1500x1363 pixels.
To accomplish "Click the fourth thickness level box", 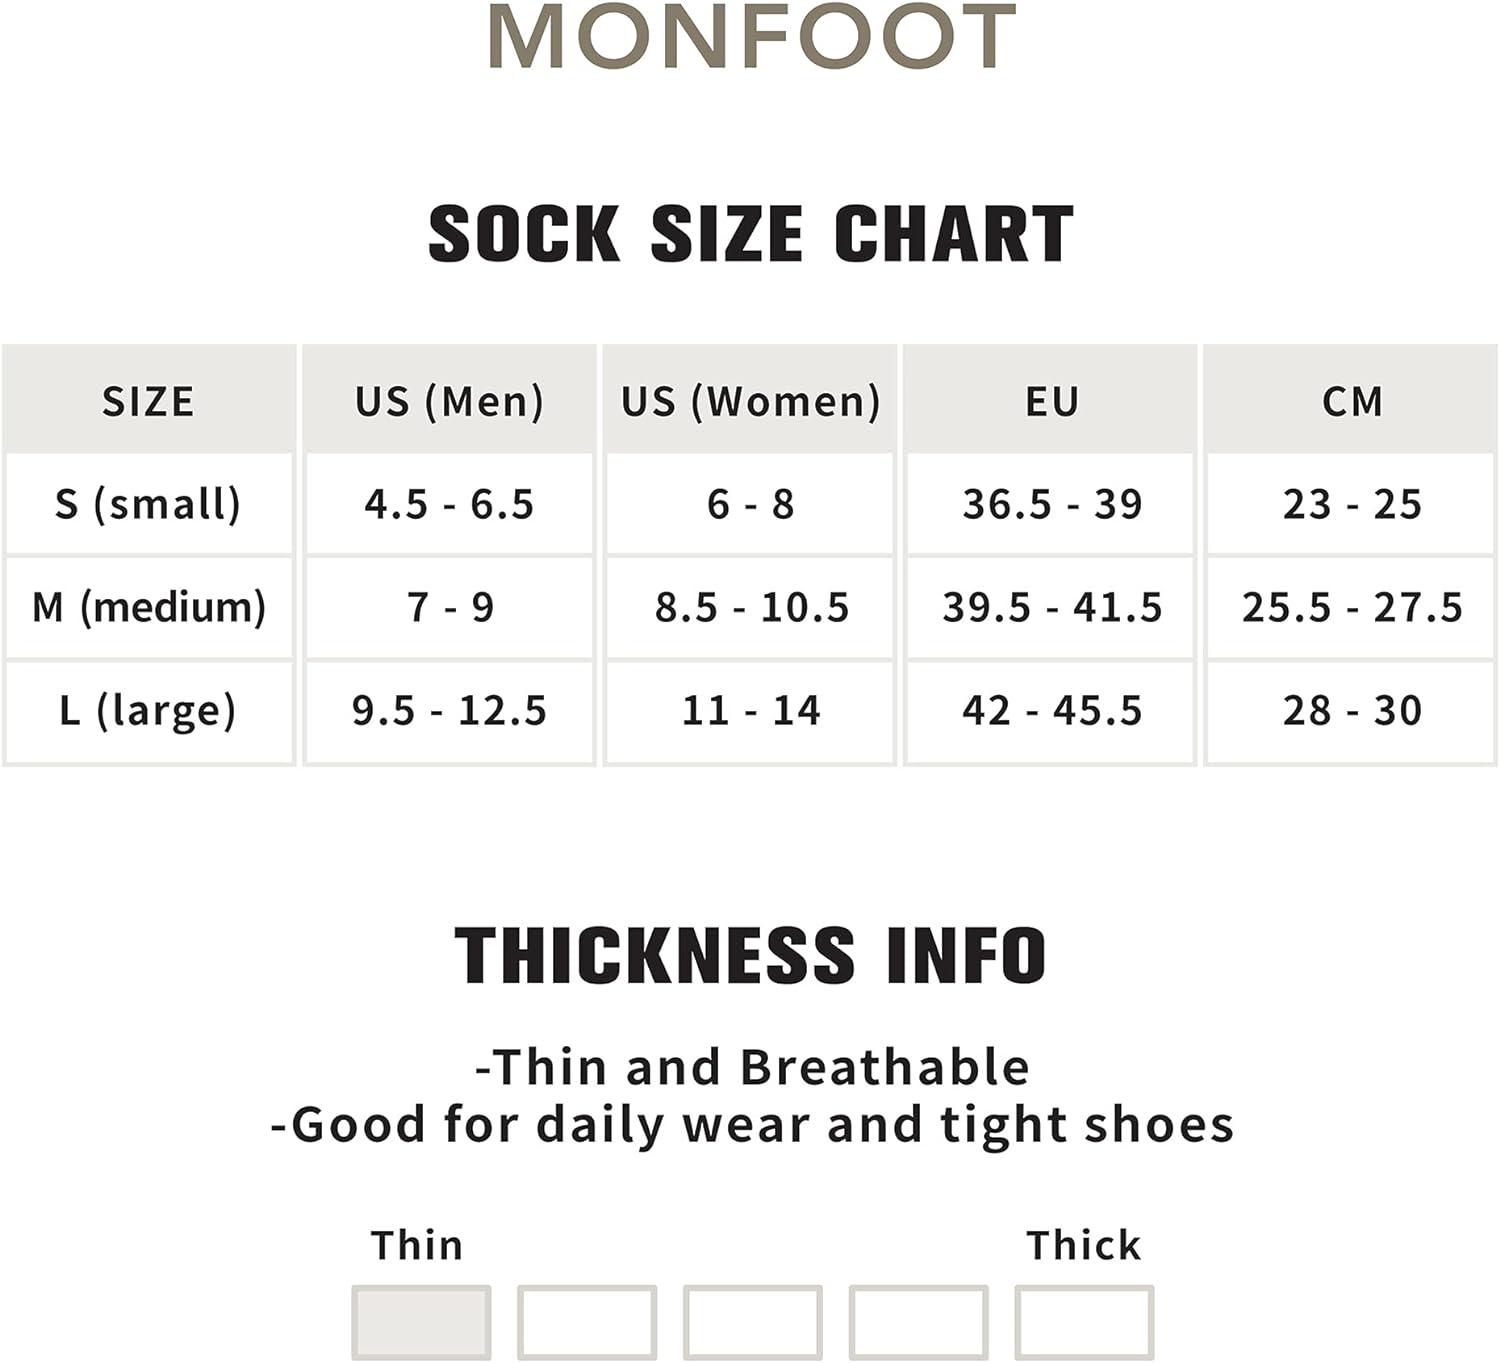I will [919, 1322].
